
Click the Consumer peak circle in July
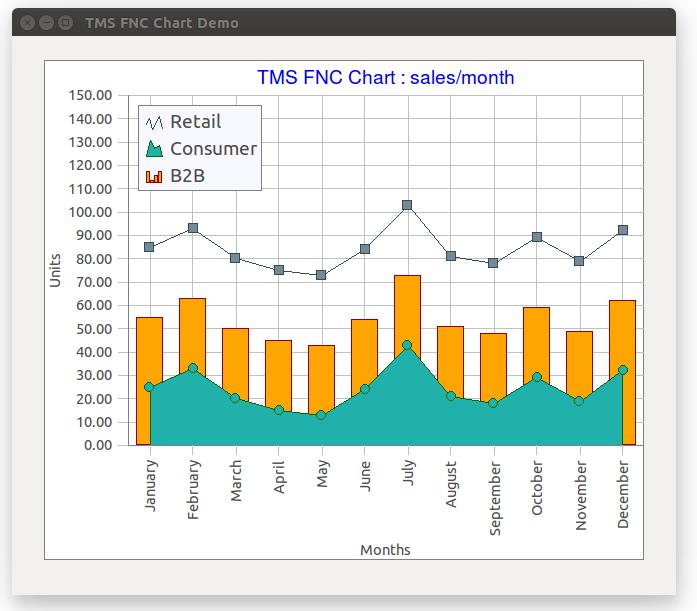point(407,345)
